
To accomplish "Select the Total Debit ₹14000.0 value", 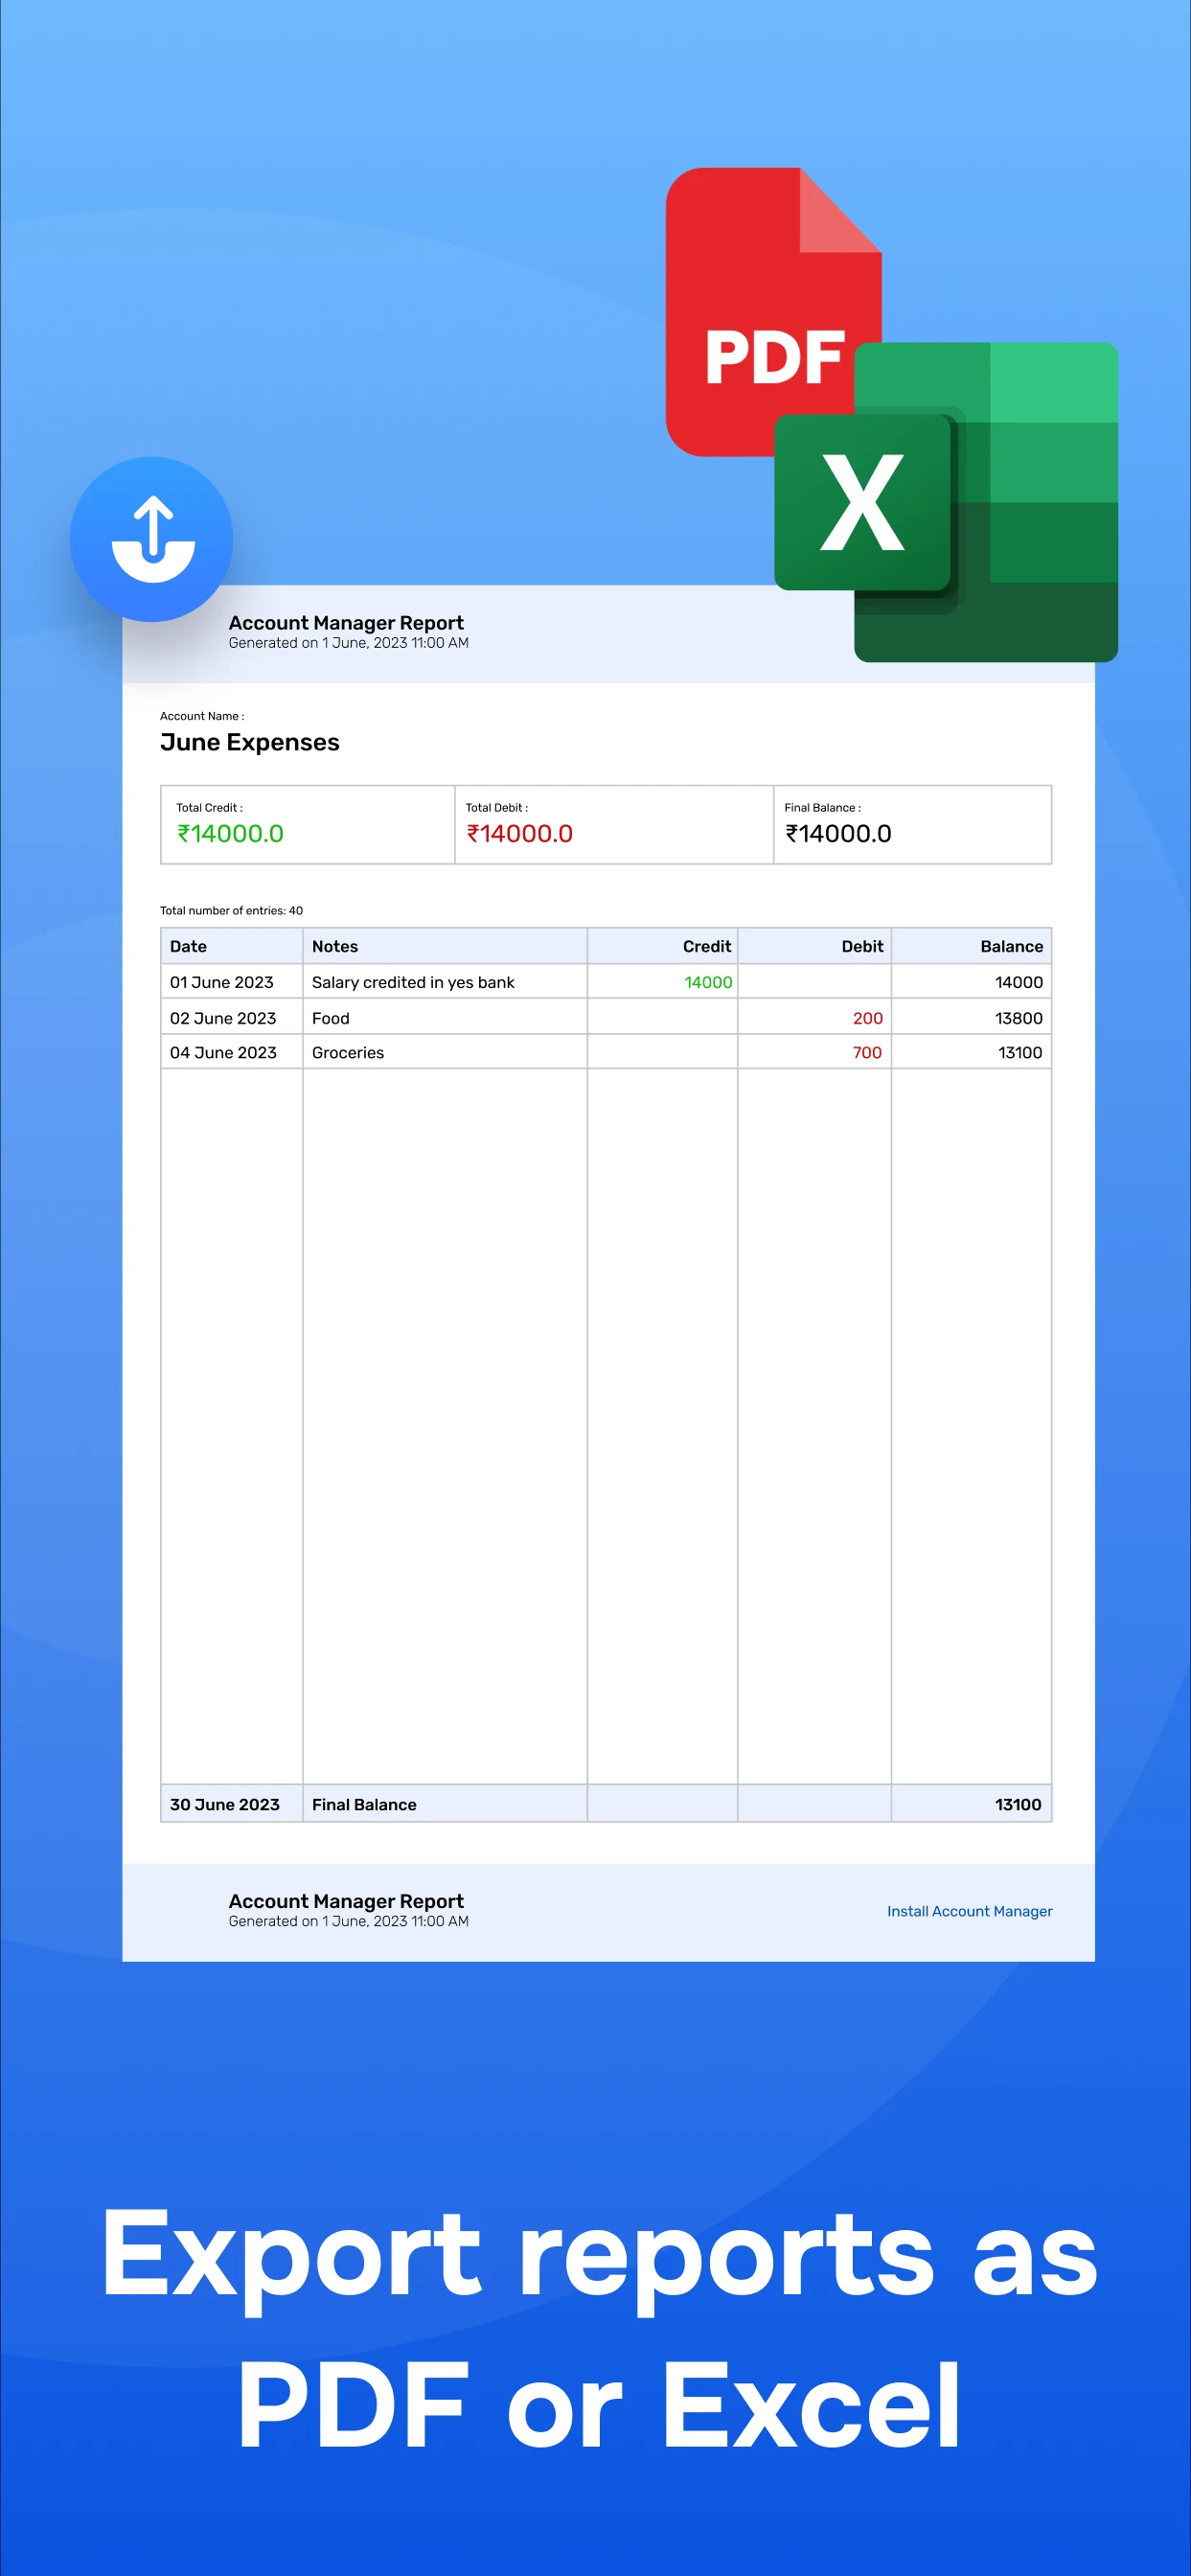I will (x=519, y=833).
